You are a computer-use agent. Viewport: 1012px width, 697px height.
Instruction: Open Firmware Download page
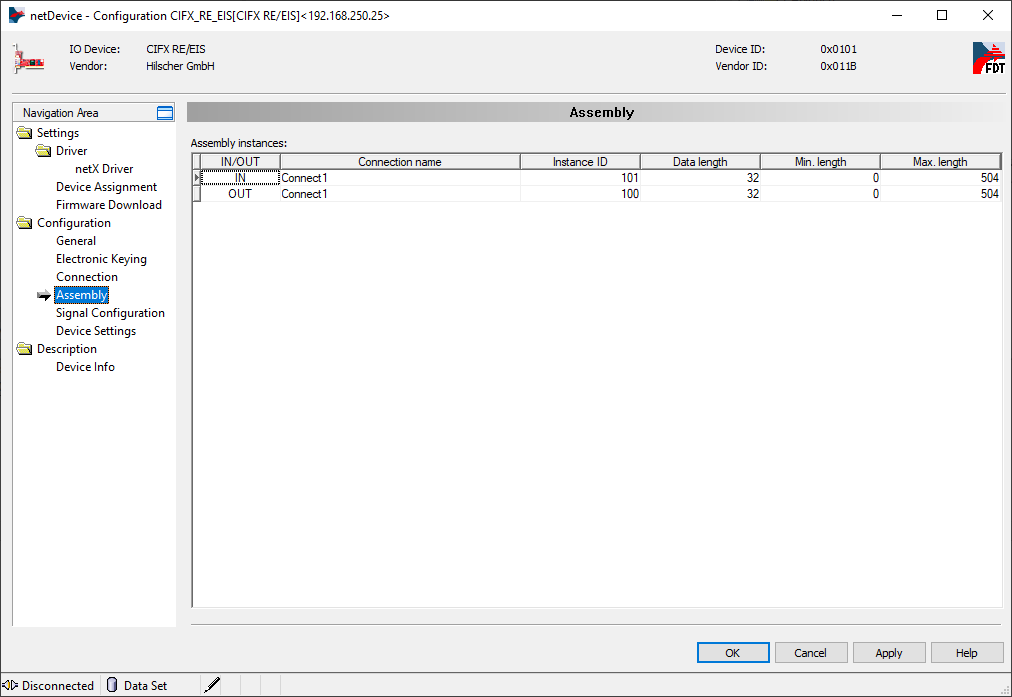click(x=108, y=205)
